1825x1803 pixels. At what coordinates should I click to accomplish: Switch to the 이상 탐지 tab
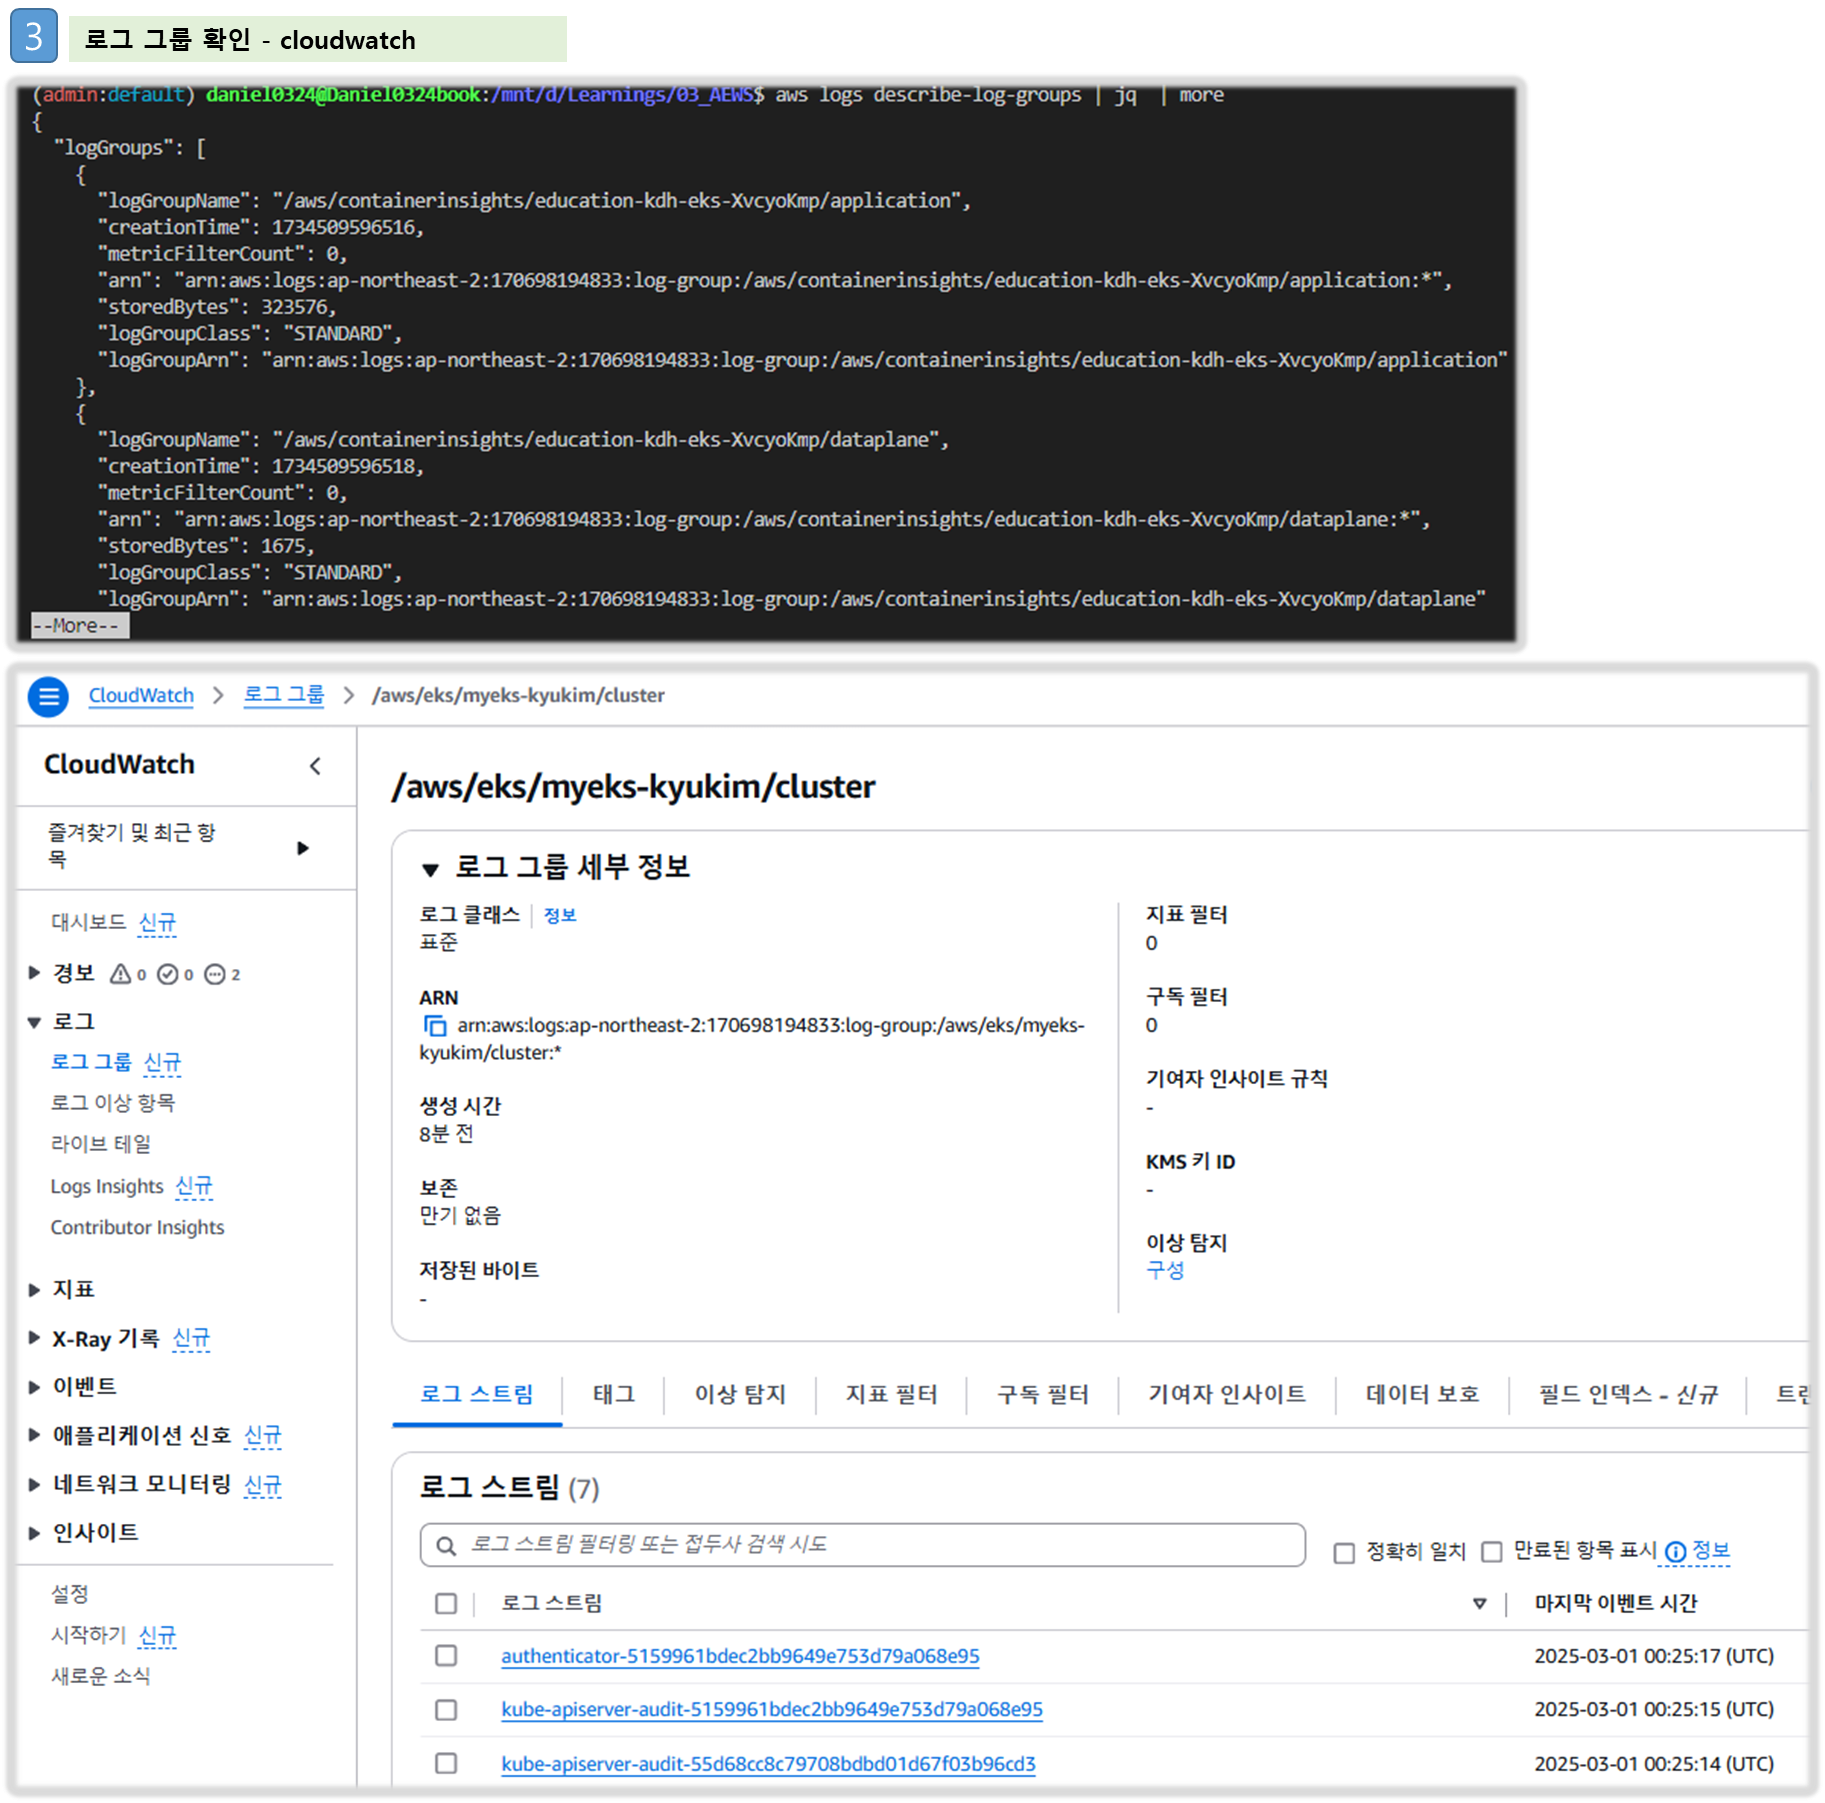click(x=740, y=1394)
